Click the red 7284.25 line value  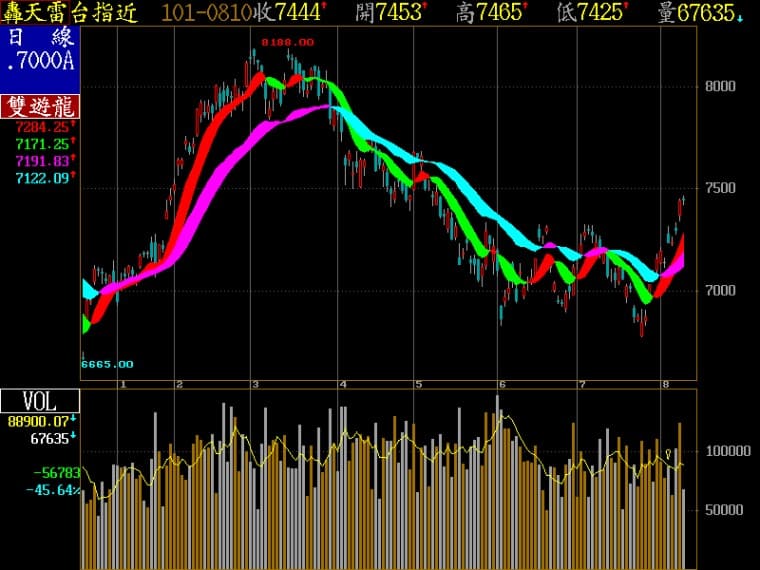pyautogui.click(x=42, y=128)
